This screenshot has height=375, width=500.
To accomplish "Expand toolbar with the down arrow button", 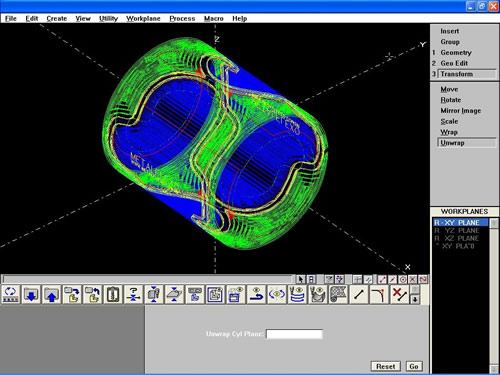I will 415,299.
